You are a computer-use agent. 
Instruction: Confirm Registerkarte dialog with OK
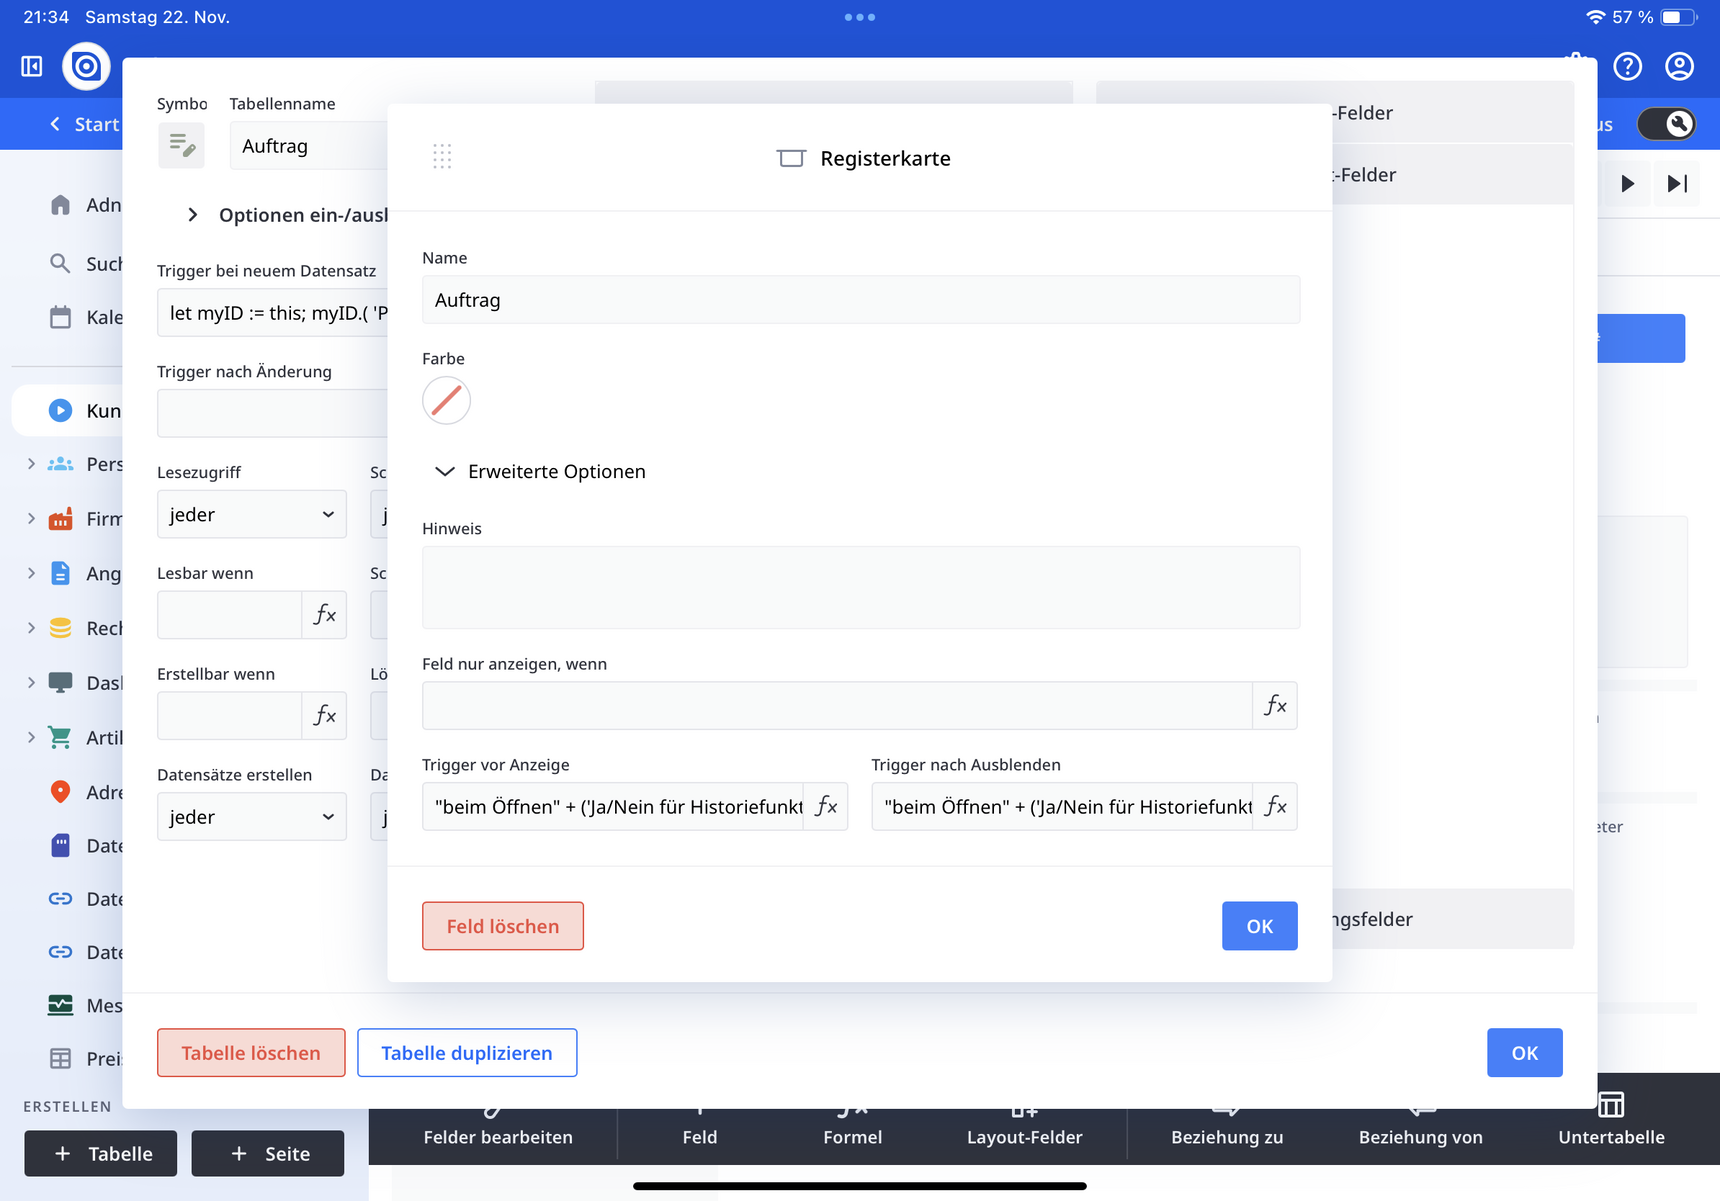tap(1260, 926)
